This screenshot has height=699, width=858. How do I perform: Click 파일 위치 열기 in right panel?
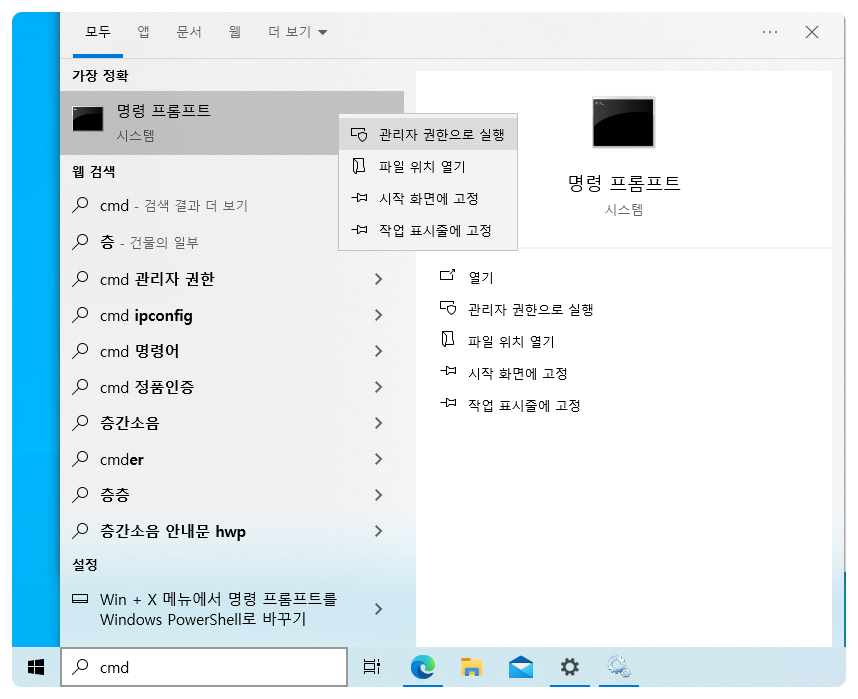pyautogui.click(x=511, y=342)
